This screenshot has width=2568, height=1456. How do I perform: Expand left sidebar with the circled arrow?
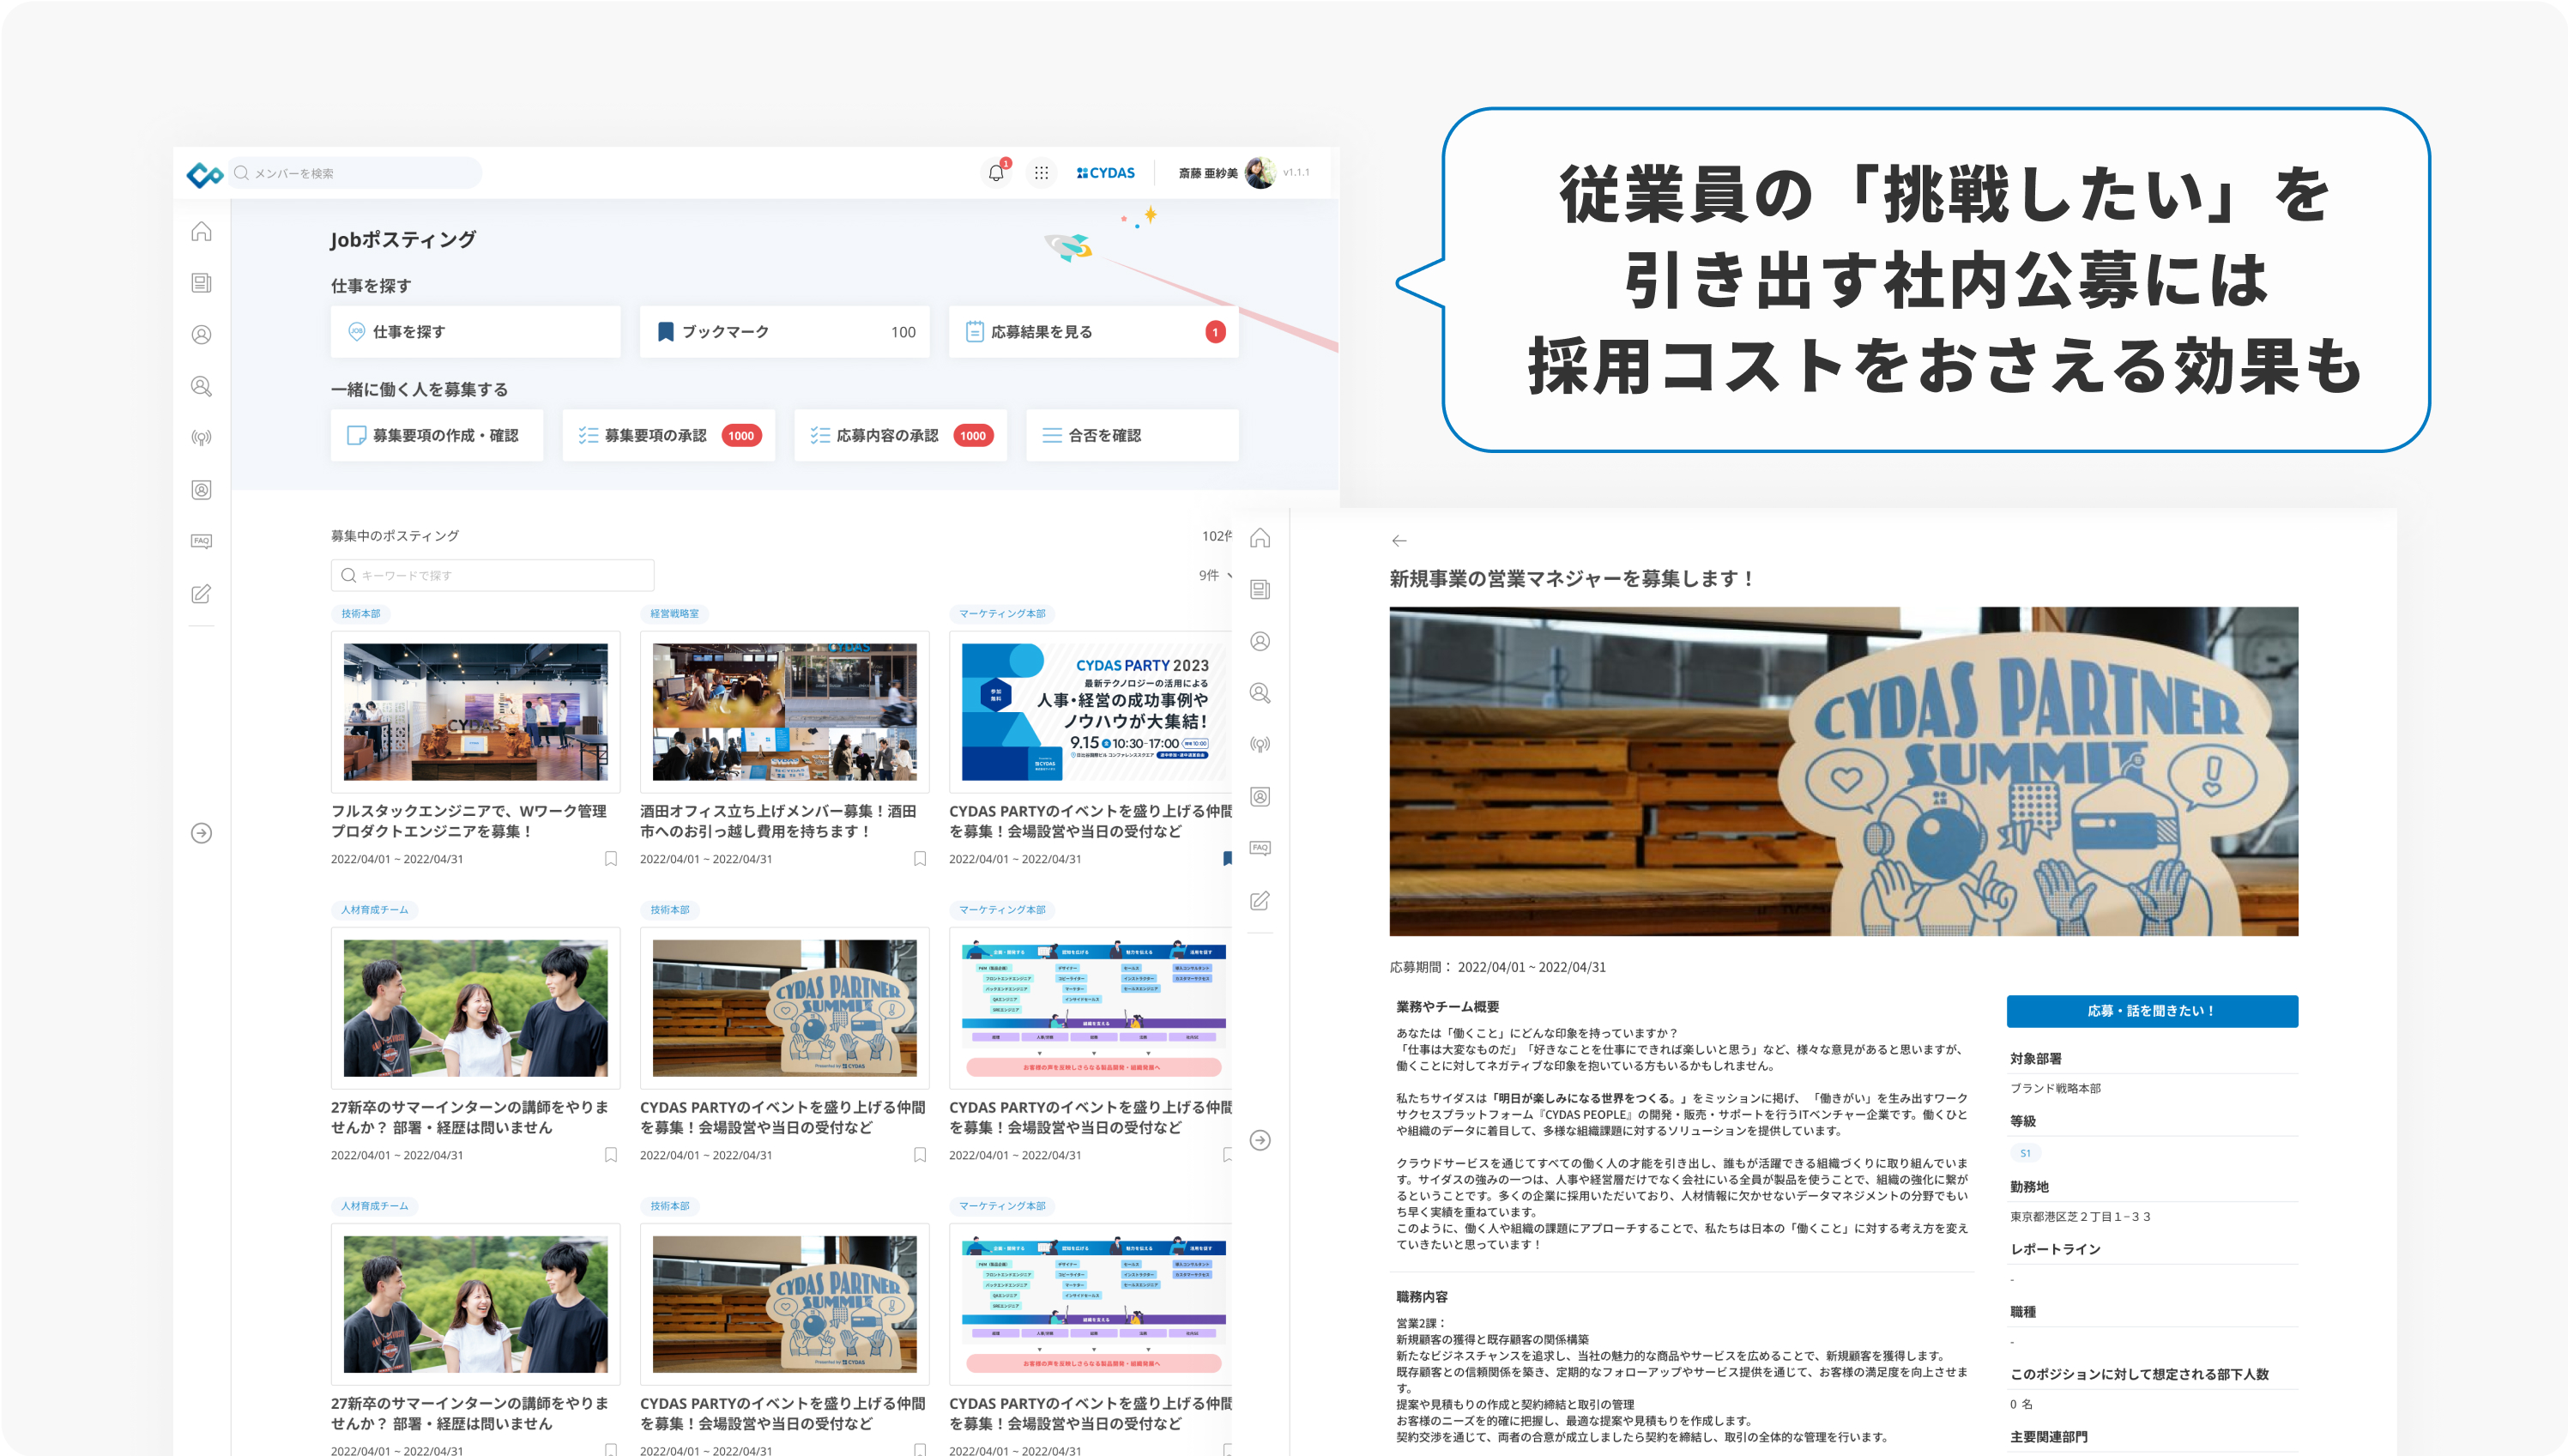coord(201,833)
